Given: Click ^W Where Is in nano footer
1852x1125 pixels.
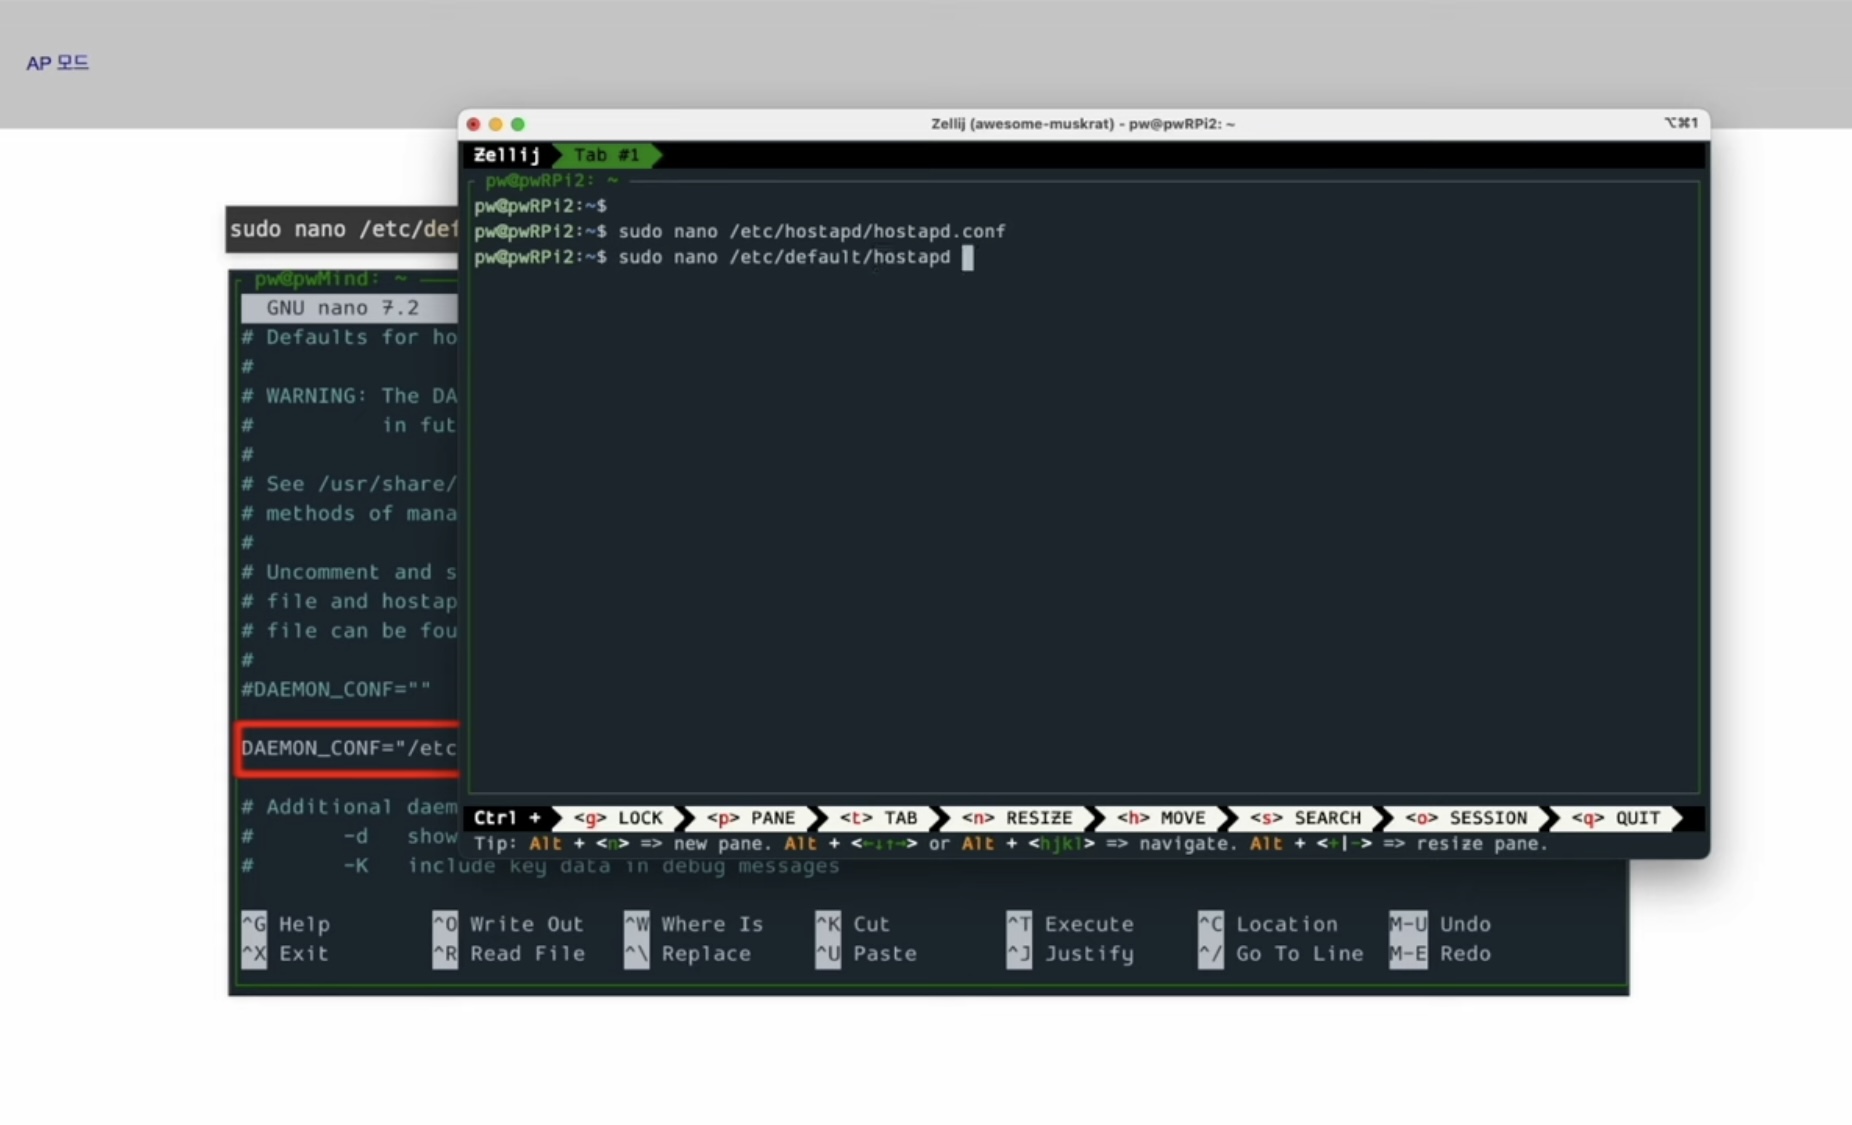Looking at the screenshot, I should (x=694, y=924).
